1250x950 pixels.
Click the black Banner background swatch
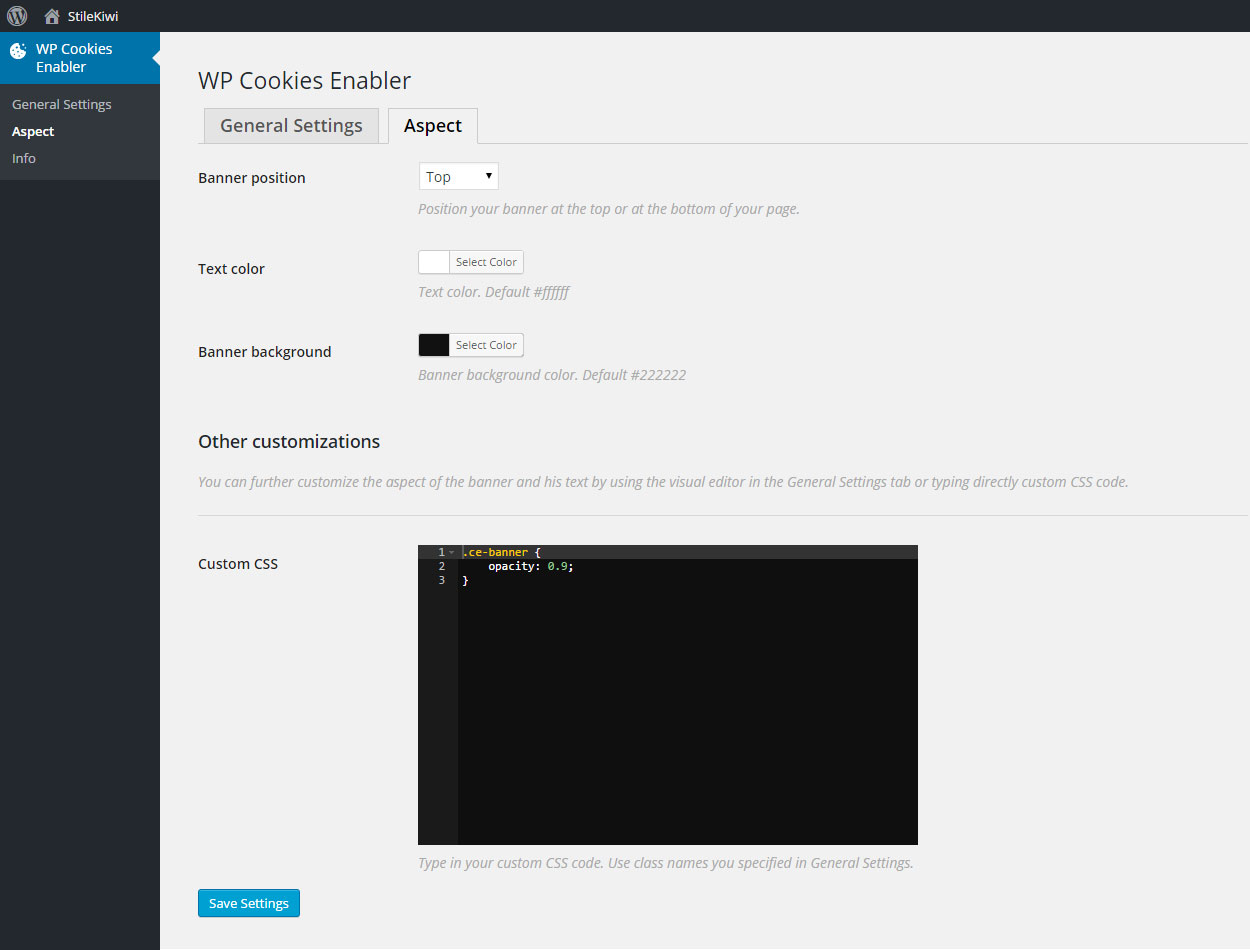pos(434,345)
